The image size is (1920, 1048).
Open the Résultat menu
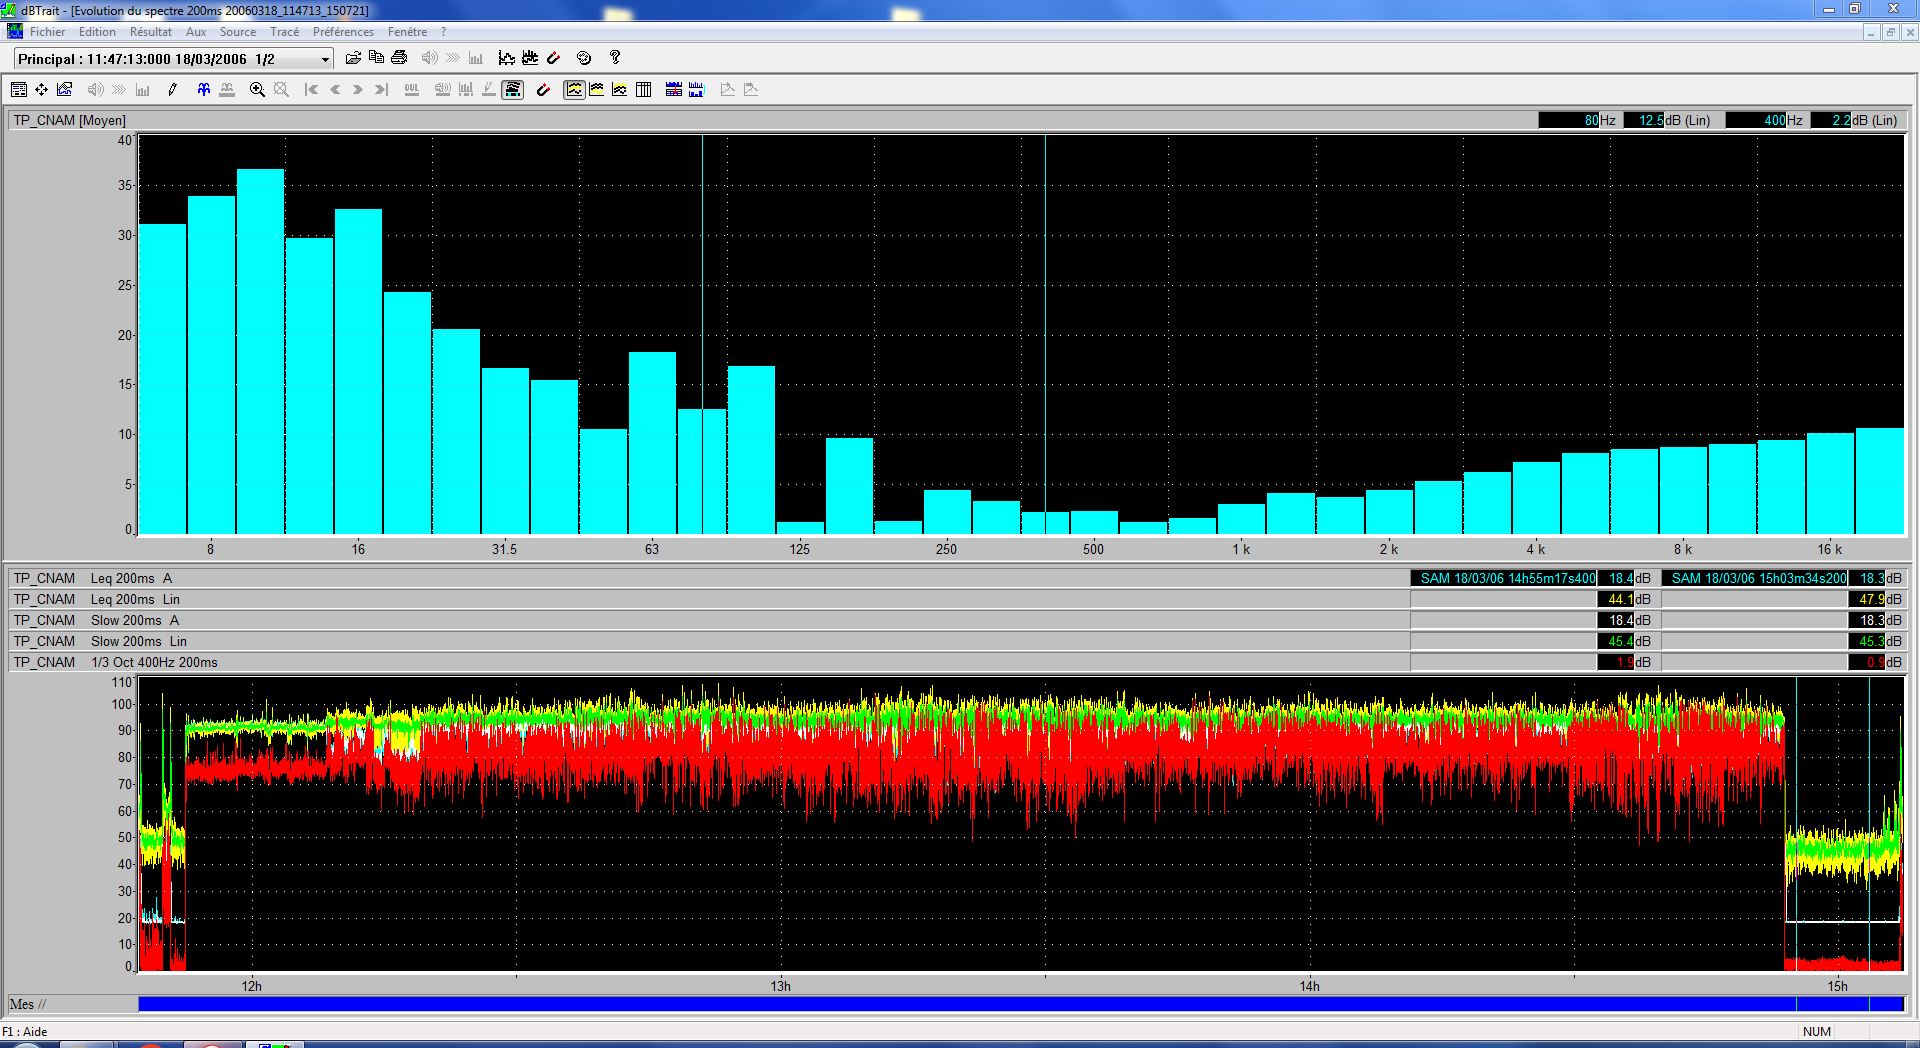click(x=151, y=32)
